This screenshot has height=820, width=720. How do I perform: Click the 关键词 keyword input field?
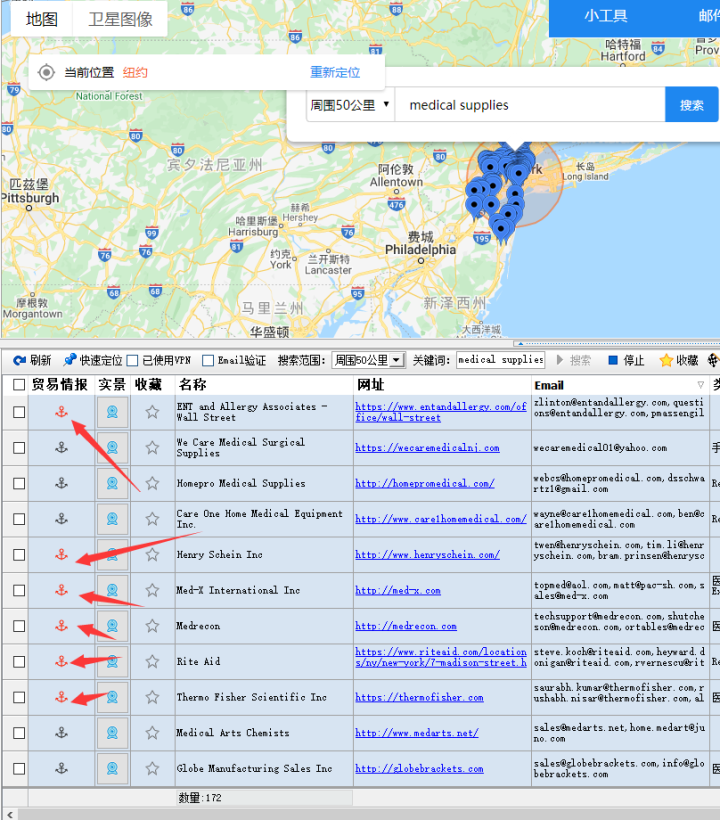[500, 360]
